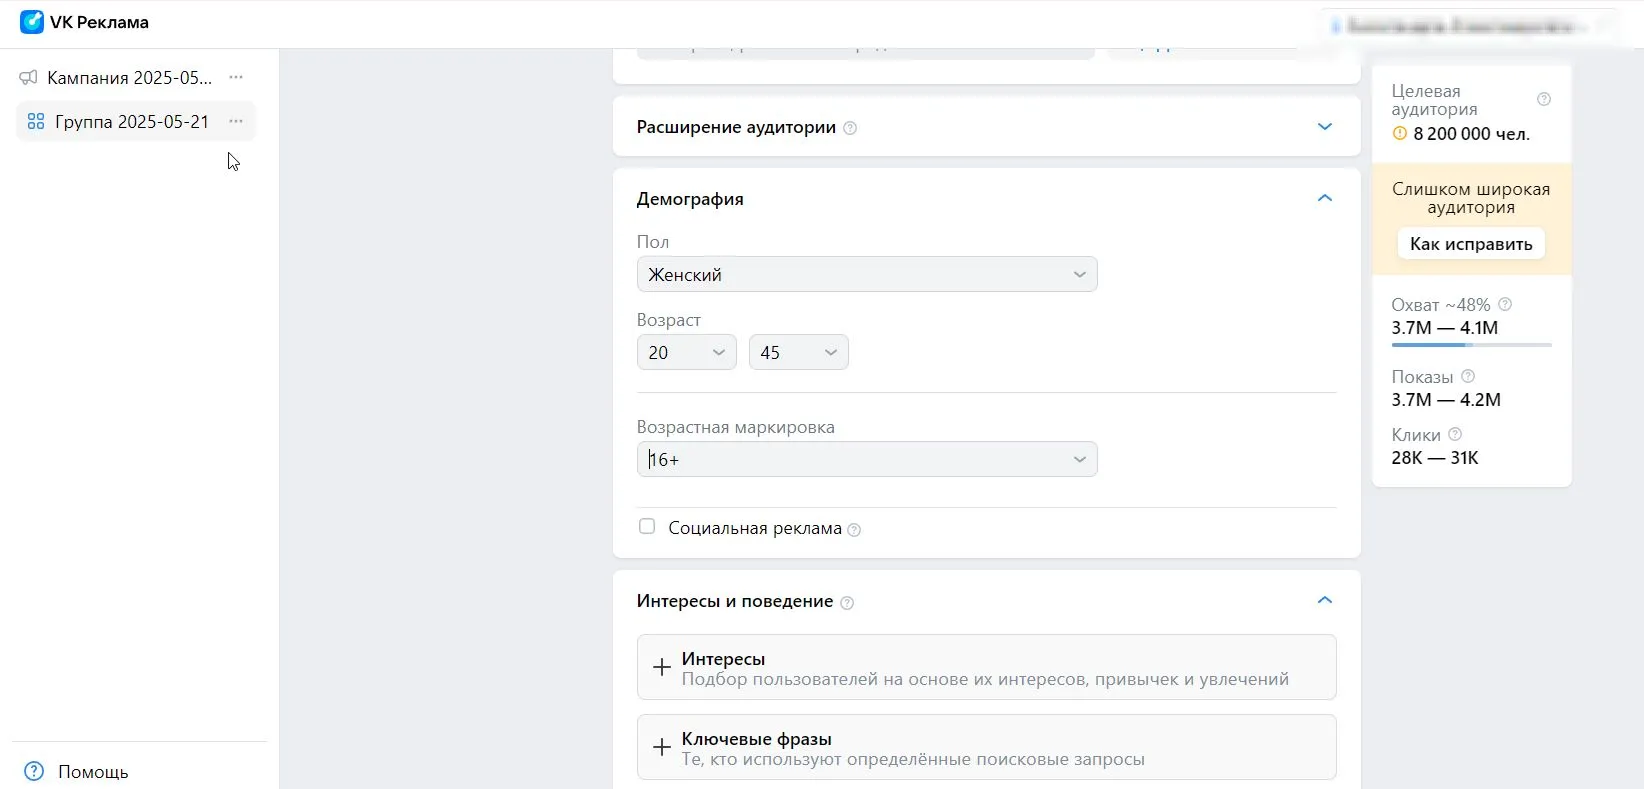
Task: Open the Группа 2025-05-21 three-dots menu
Action: point(236,121)
